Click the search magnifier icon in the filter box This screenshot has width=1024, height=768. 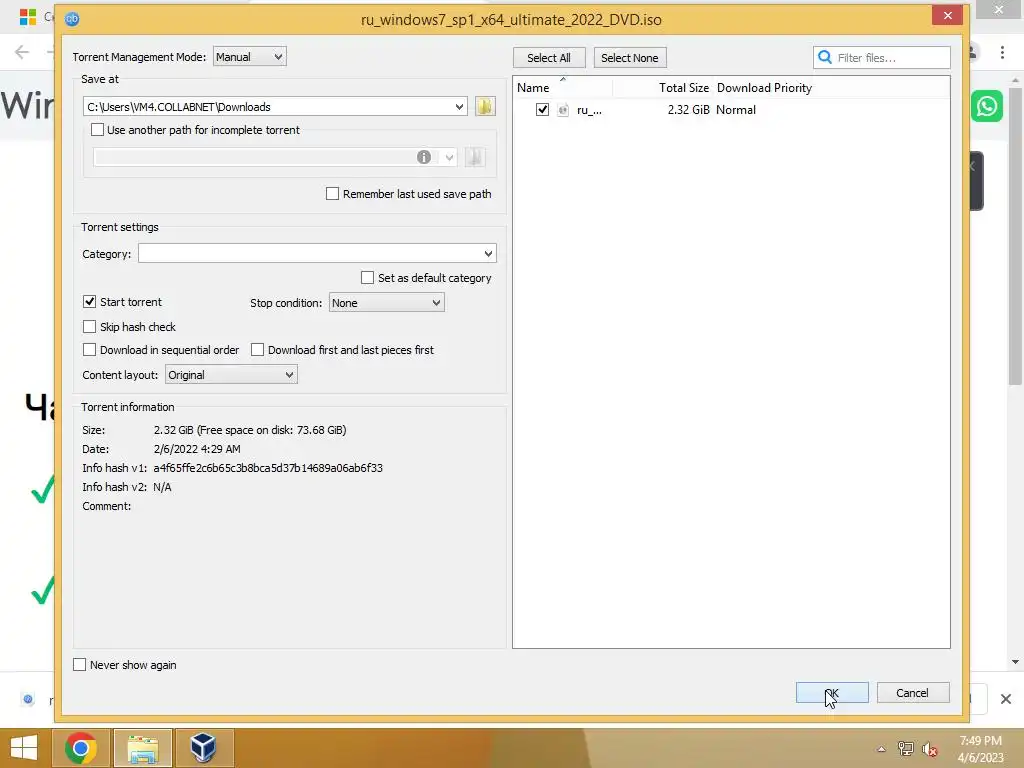825,57
